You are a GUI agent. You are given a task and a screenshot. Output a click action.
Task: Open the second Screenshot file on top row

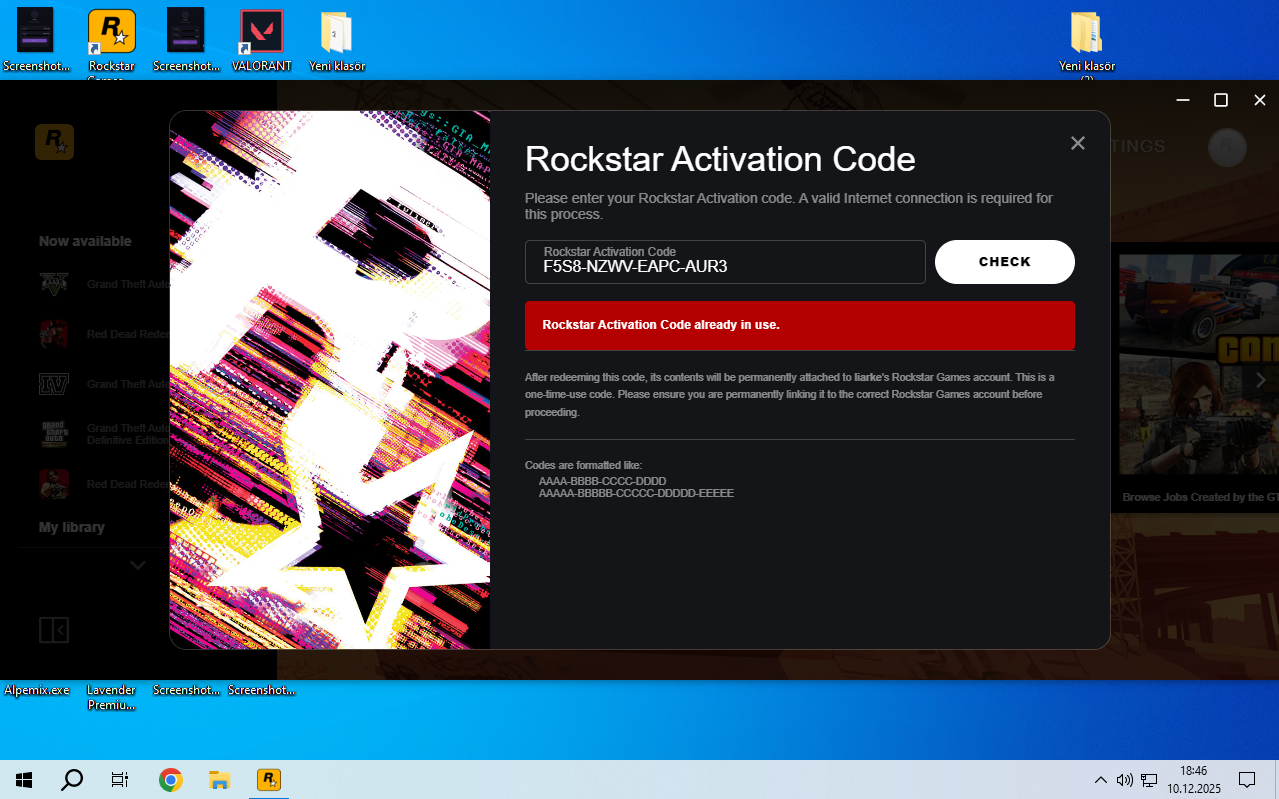point(186,42)
